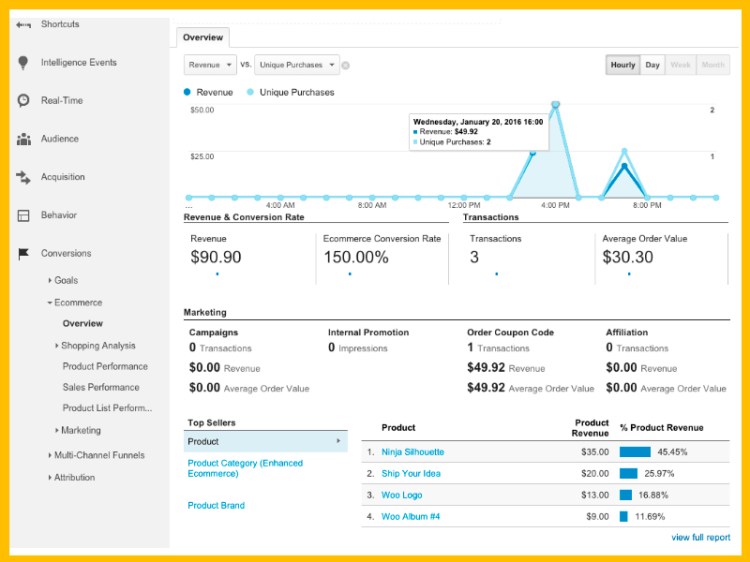Click the Intelligence Events lightbulb icon
This screenshot has height=562, width=750.
pos(23,62)
